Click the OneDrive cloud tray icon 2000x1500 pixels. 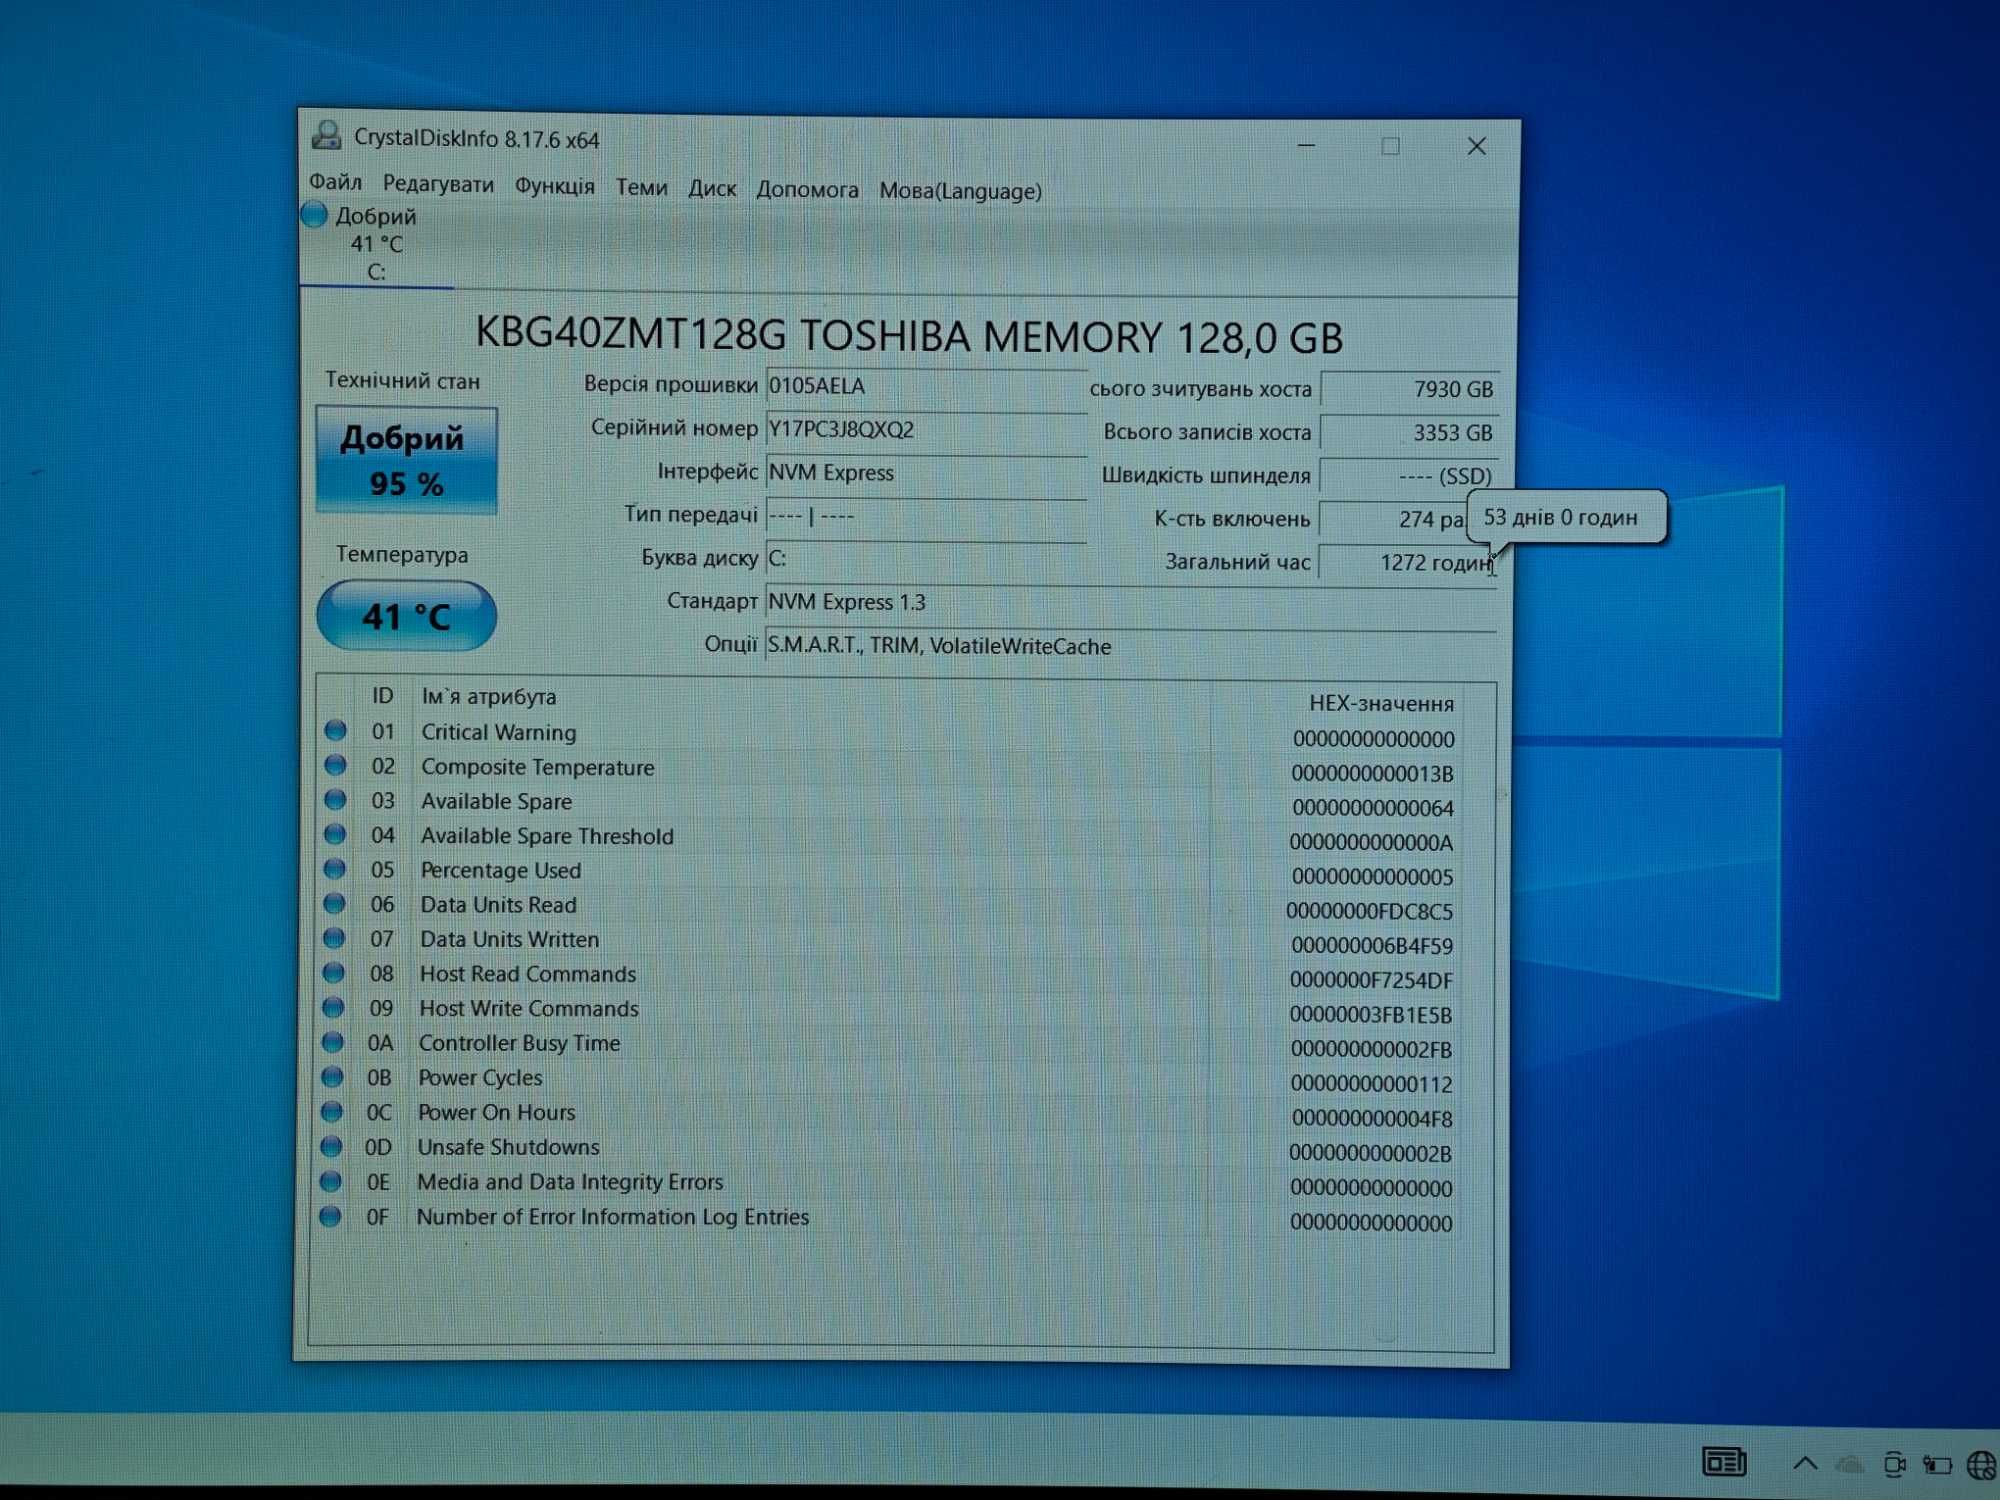pyautogui.click(x=1850, y=1464)
